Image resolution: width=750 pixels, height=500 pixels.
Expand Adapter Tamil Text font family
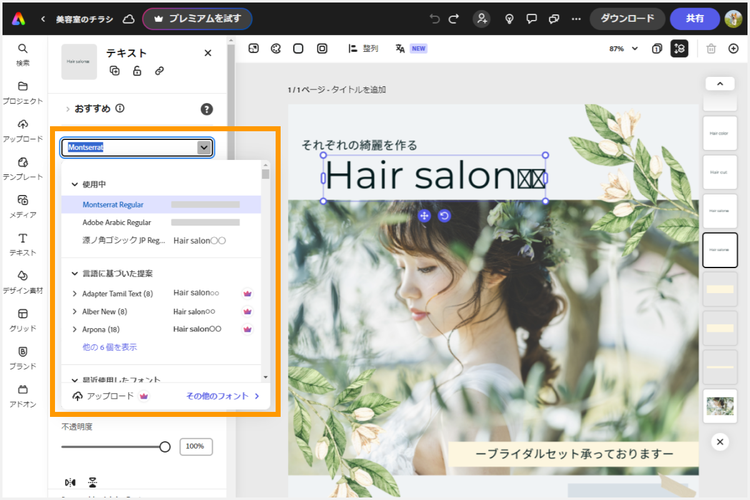point(75,294)
